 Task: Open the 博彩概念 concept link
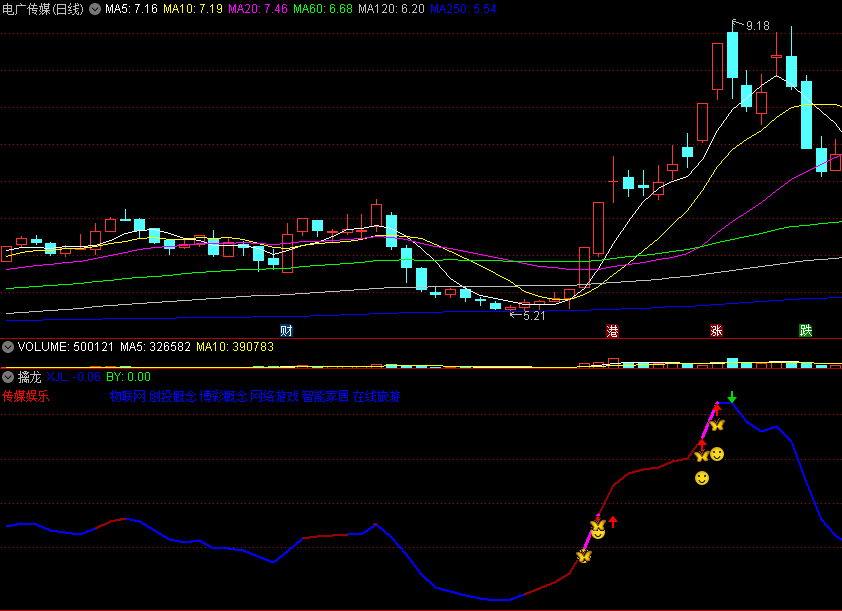(x=223, y=396)
